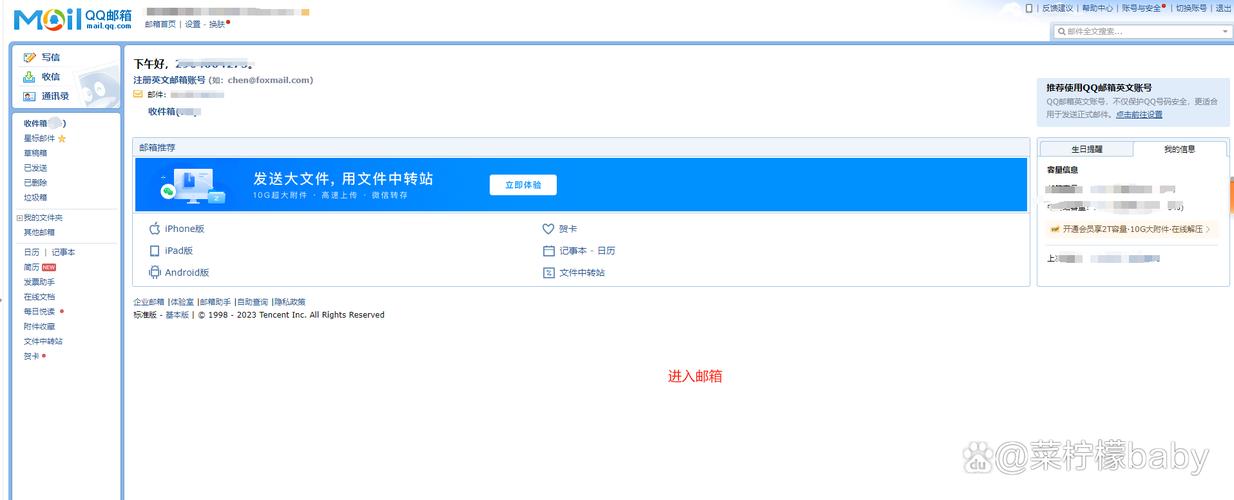Open 体验室 footer link
1234x500 pixels.
point(182,301)
